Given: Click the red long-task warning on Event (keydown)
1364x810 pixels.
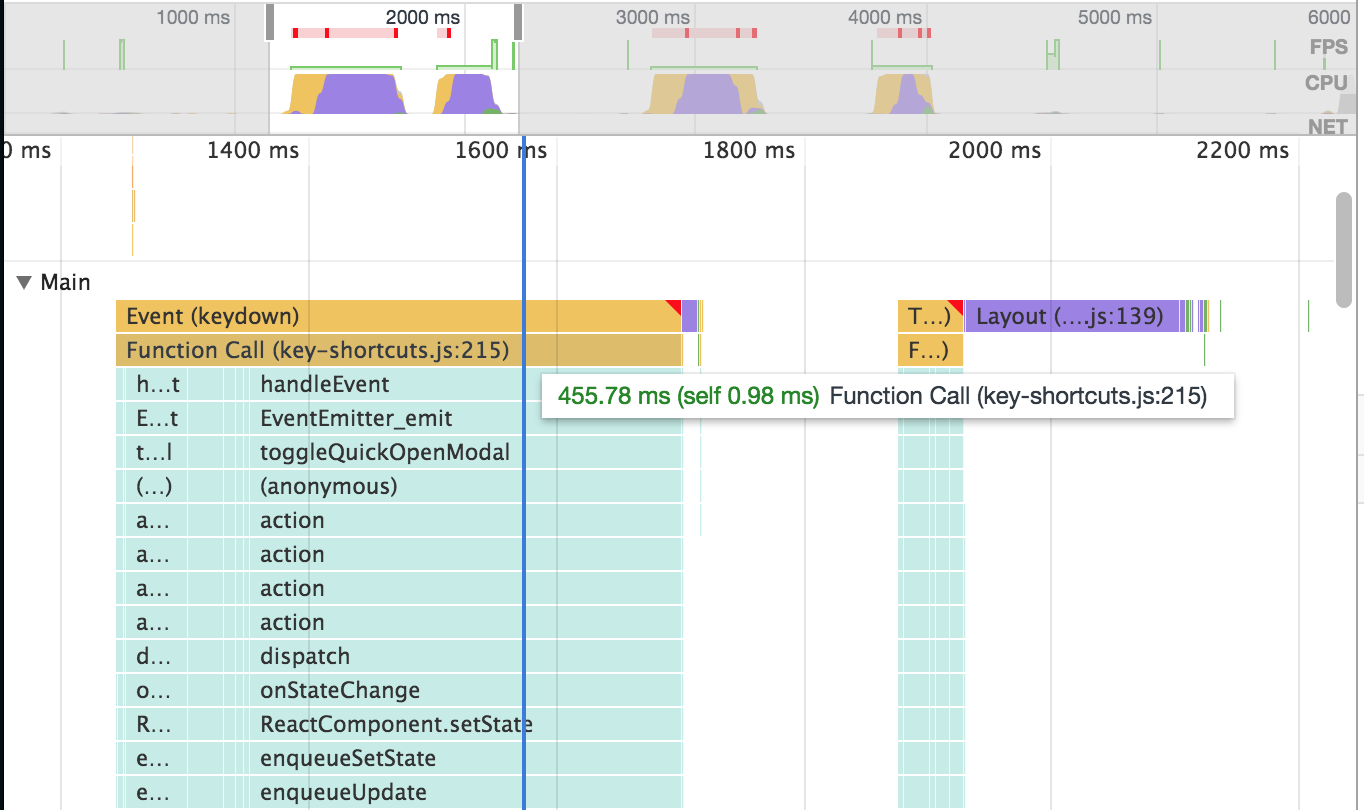Looking at the screenshot, I should point(675,306).
